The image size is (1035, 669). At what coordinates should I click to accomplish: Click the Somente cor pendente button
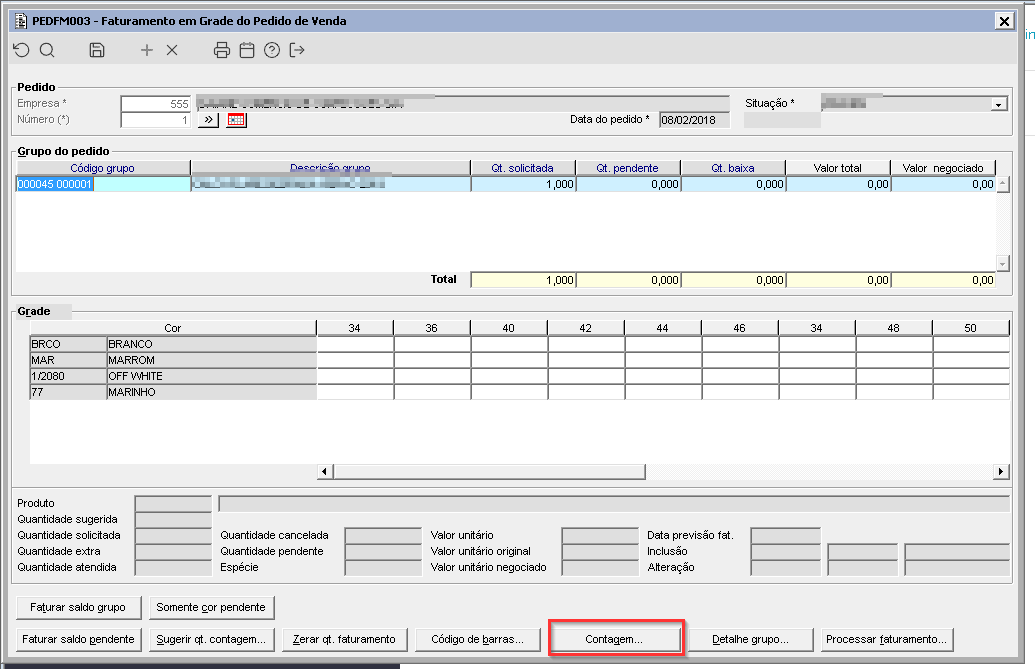[x=211, y=608]
